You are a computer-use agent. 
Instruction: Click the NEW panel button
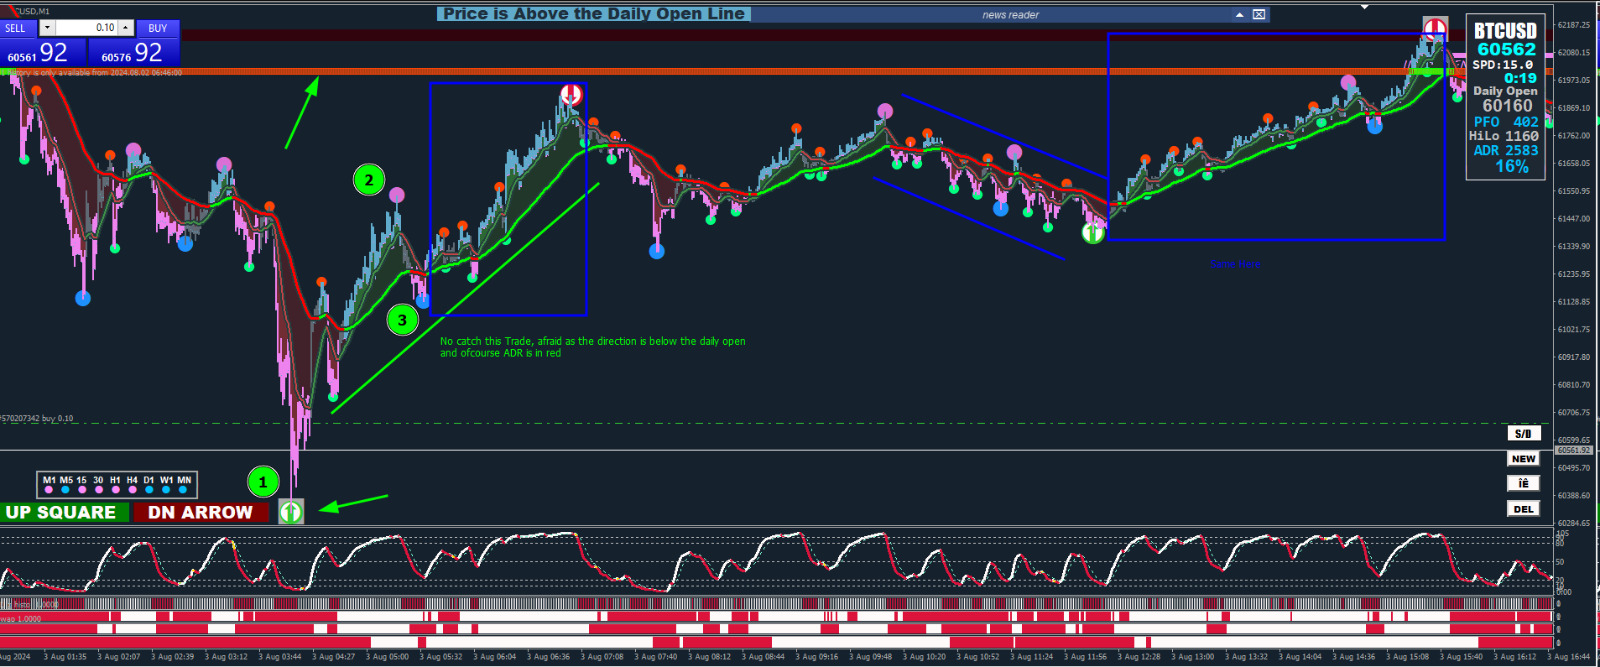point(1523,459)
